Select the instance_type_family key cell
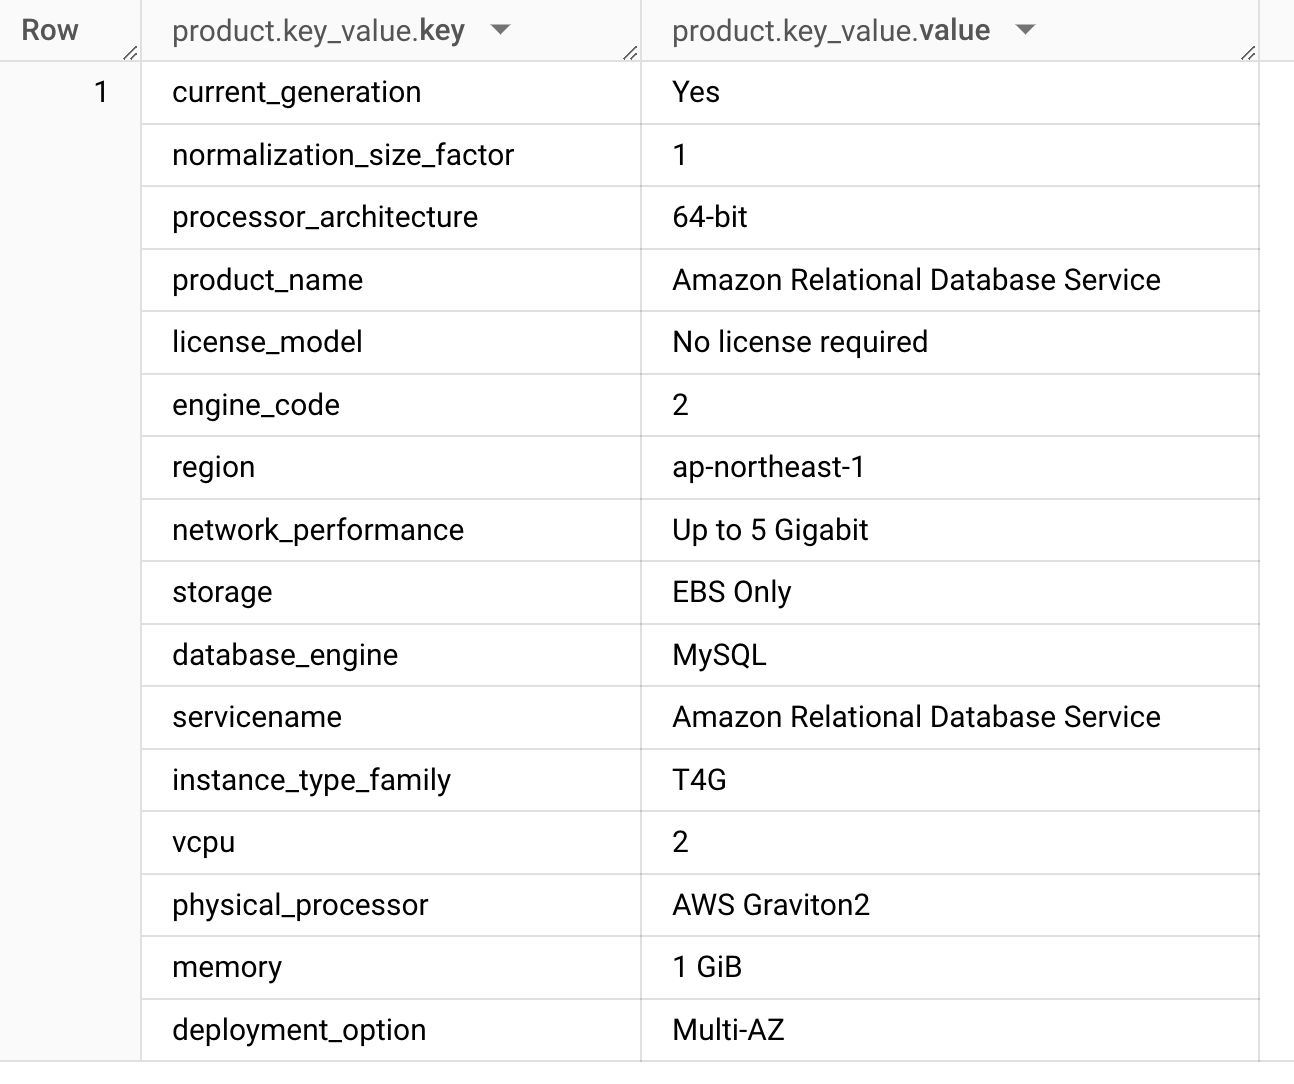This screenshot has width=1294, height=1084. (x=311, y=780)
